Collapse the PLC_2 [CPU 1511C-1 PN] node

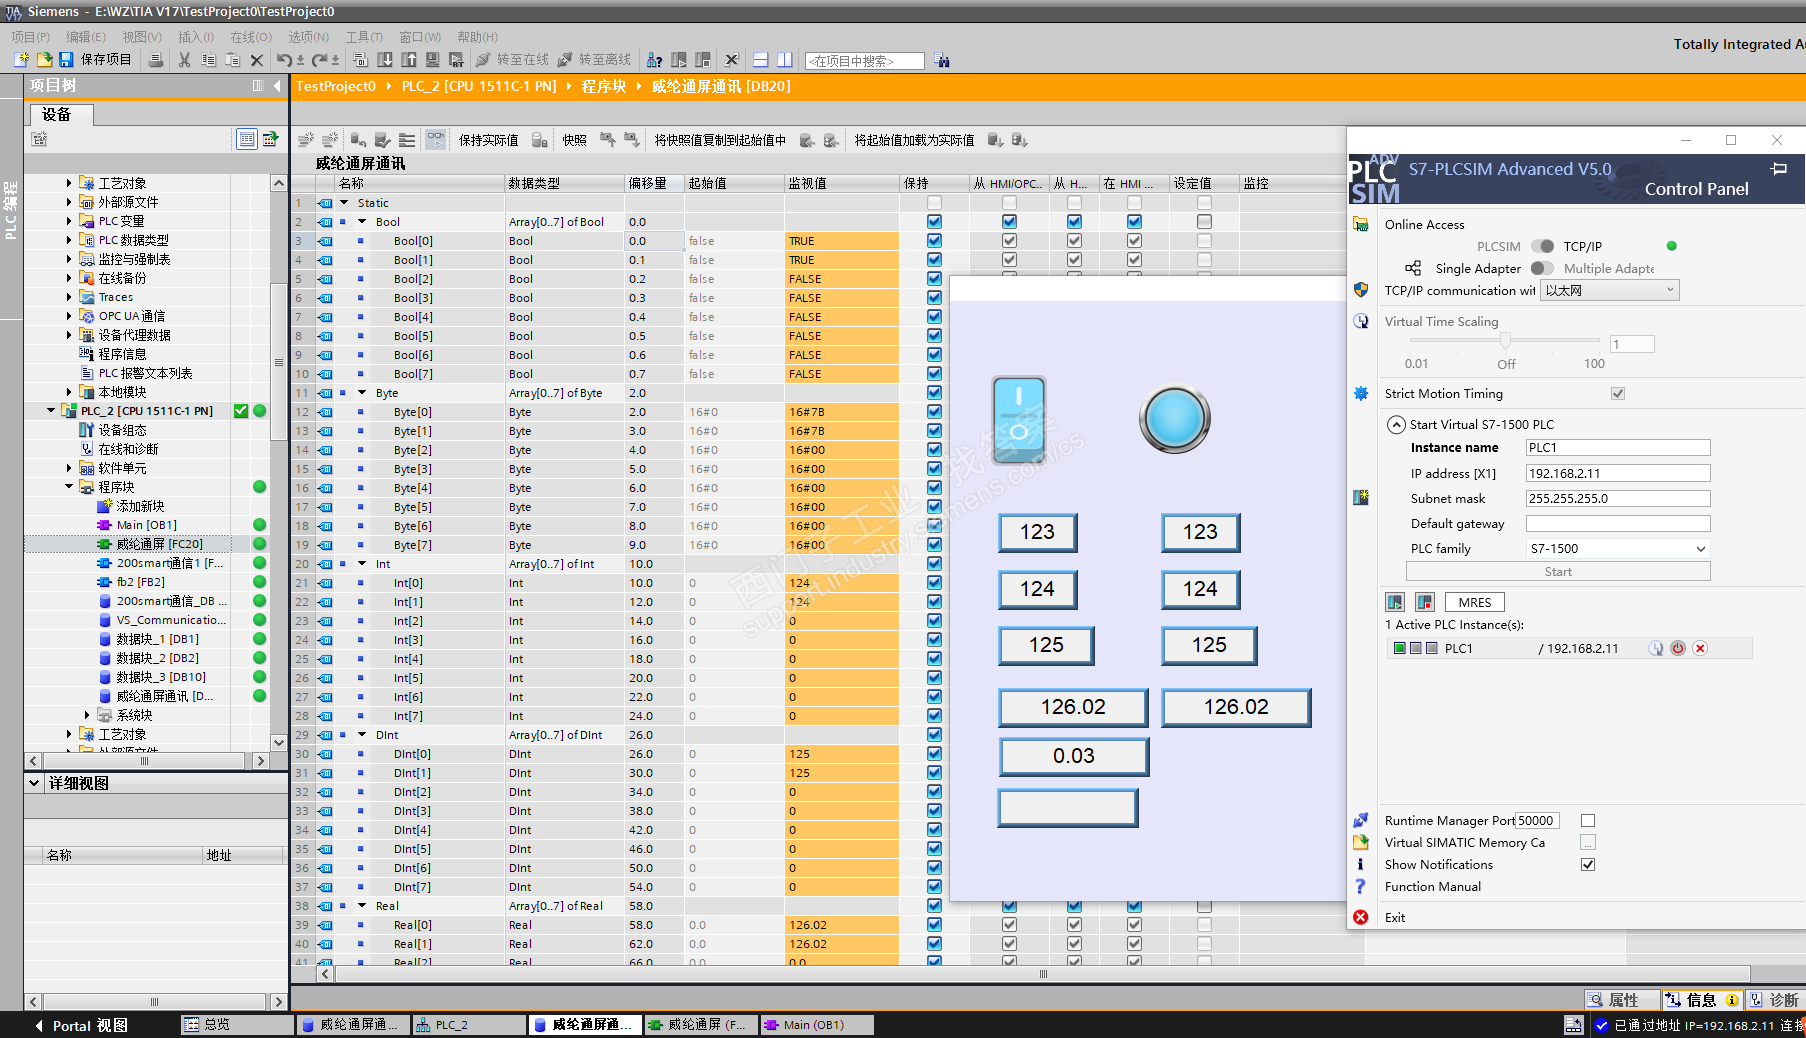pos(51,411)
